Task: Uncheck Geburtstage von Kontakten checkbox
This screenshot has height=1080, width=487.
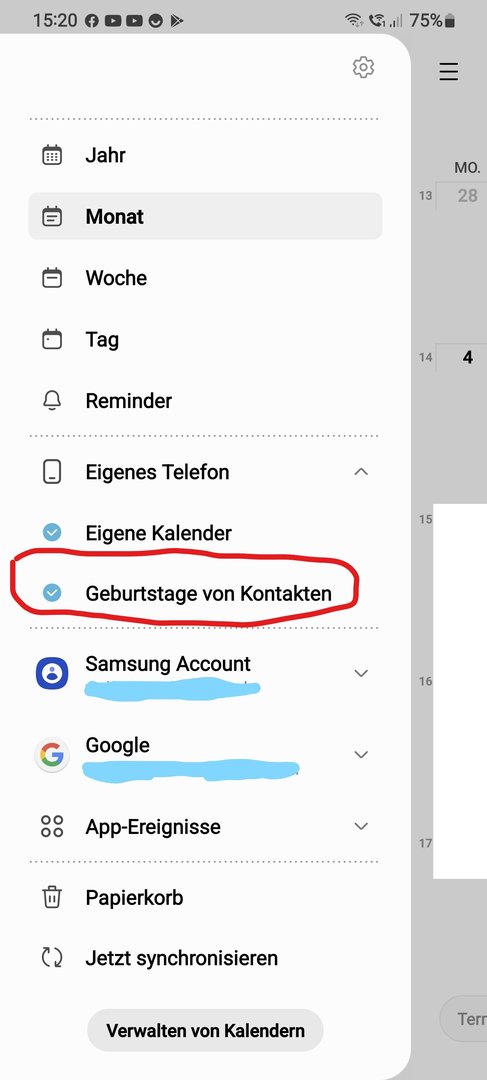Action: [52, 592]
